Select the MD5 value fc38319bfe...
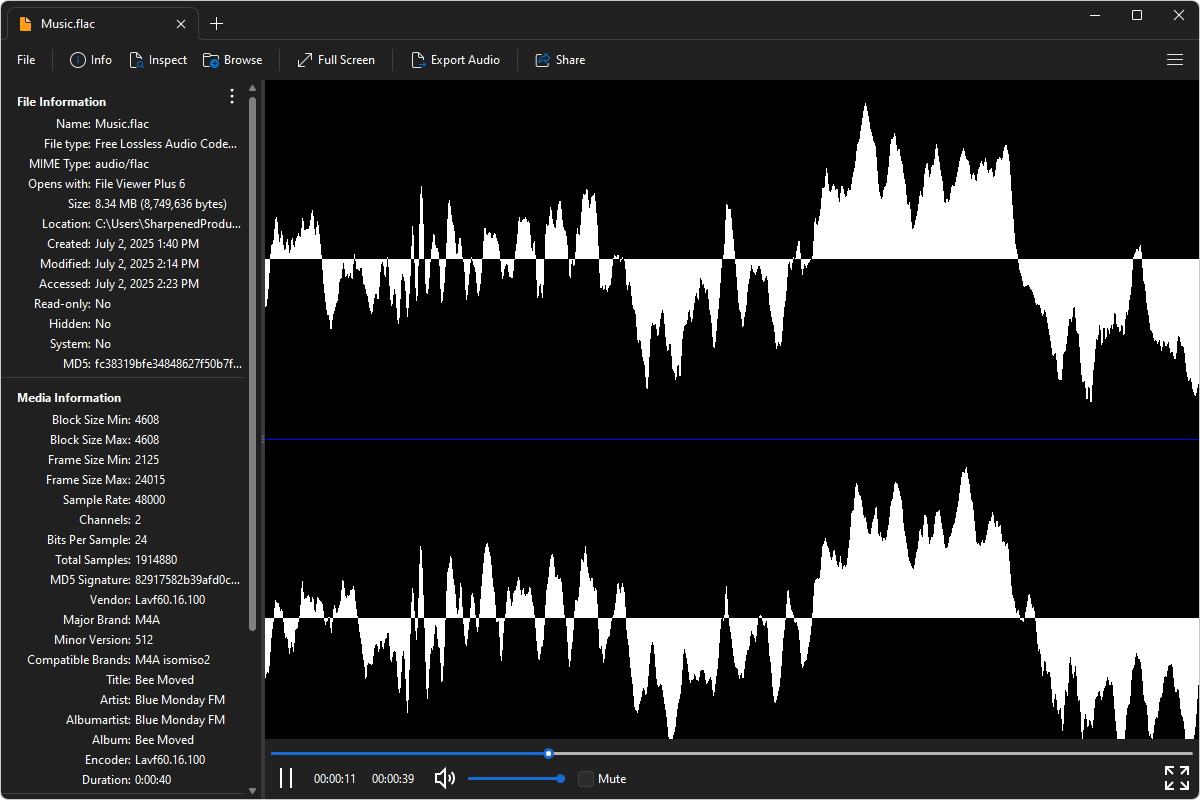Screen dimensions: 1200x800 (168, 364)
